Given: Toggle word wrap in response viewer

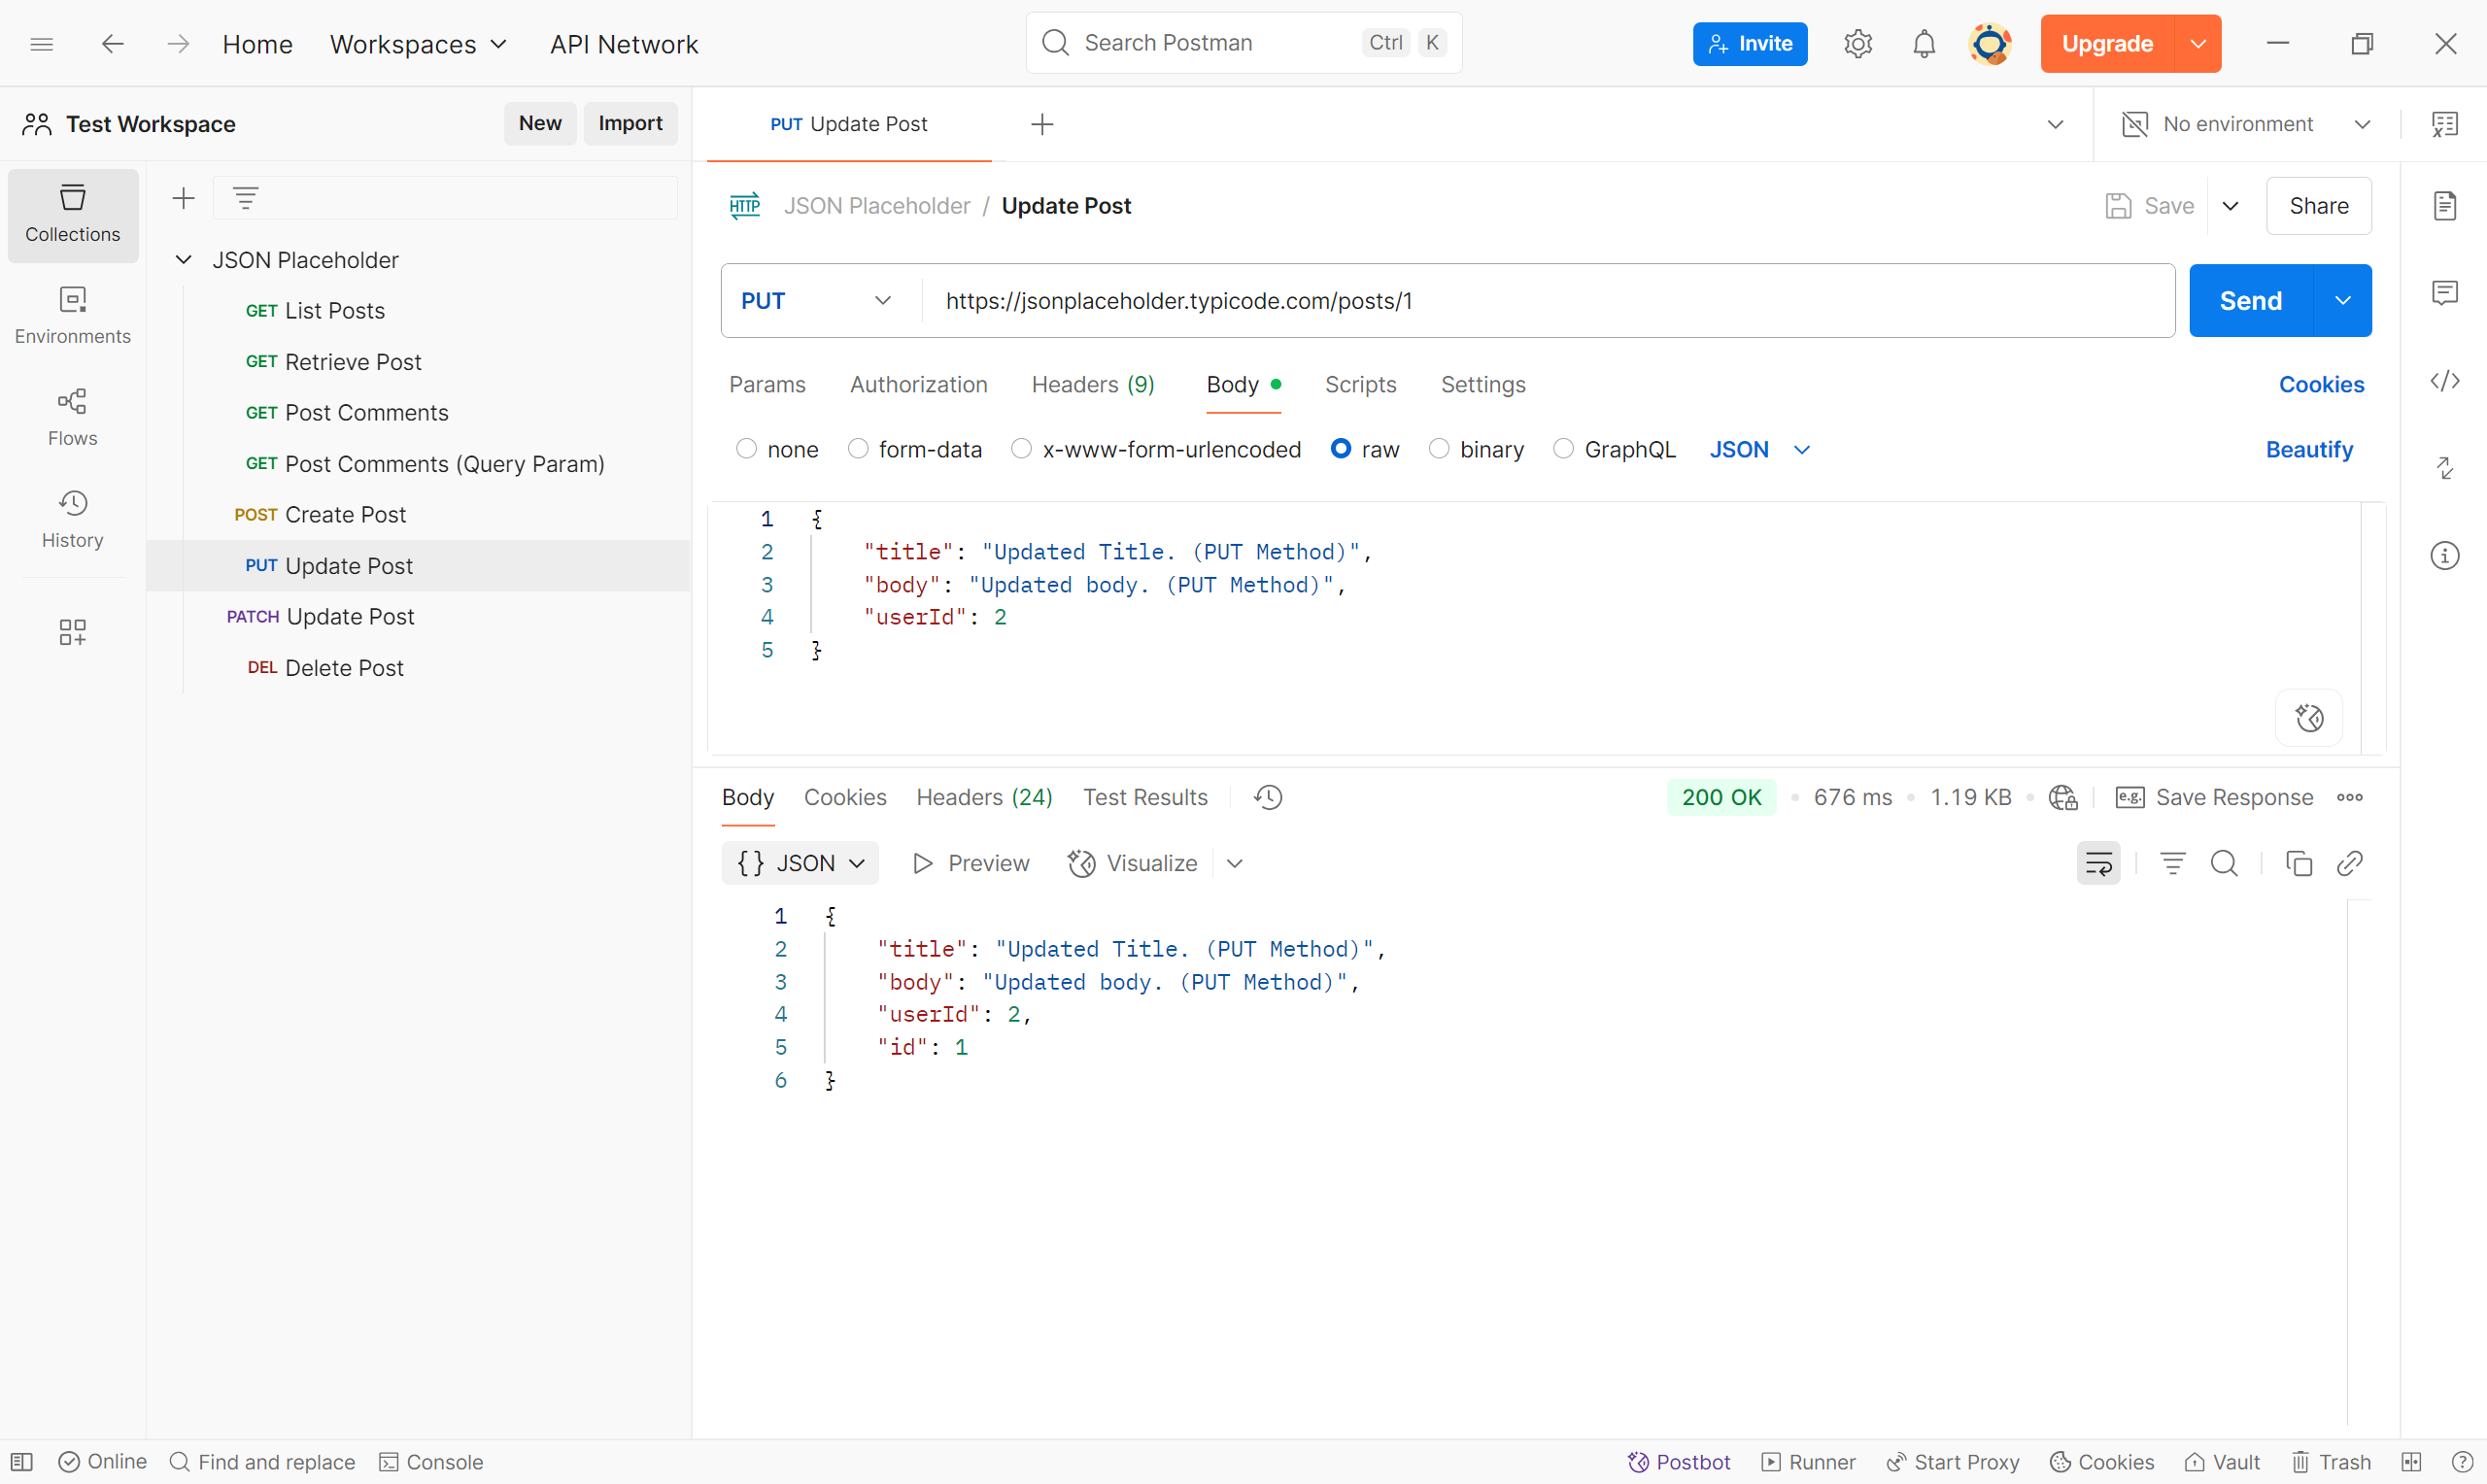Looking at the screenshot, I should [2098, 863].
